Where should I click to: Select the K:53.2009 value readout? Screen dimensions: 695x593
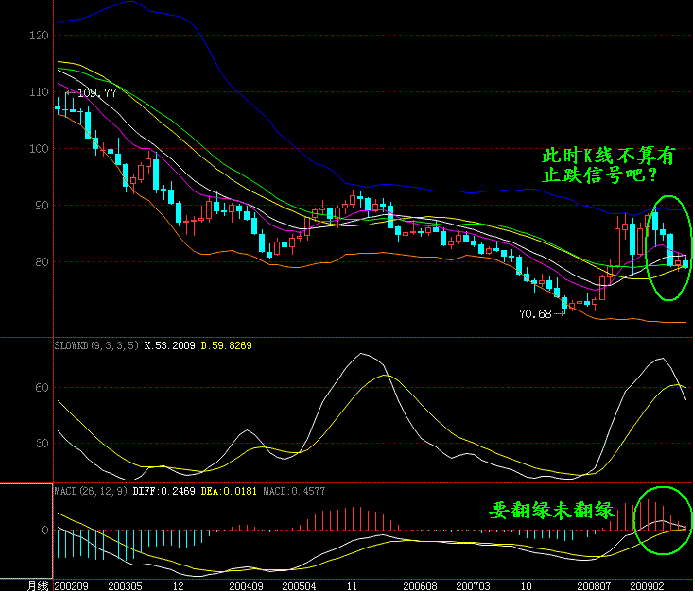pos(170,346)
